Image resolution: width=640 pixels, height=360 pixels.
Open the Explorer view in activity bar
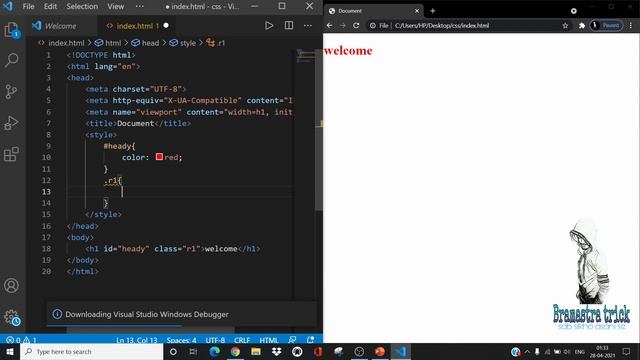11,30
